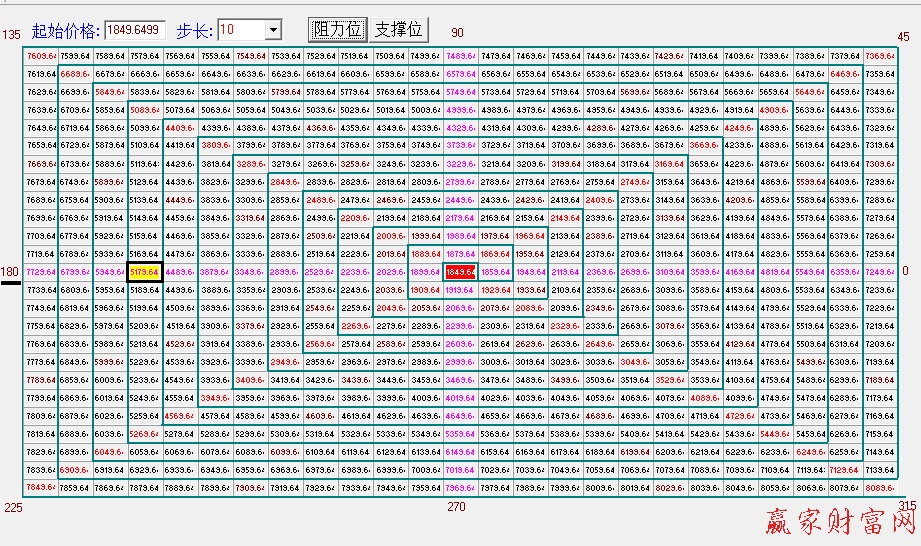
Task: Click the 45 degree angle label
Action: click(x=903, y=37)
